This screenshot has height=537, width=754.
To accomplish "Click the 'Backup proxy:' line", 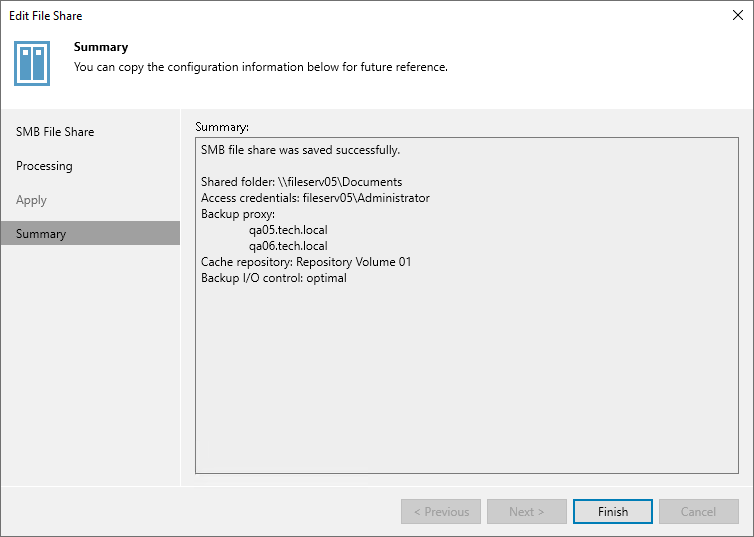I will 238,214.
